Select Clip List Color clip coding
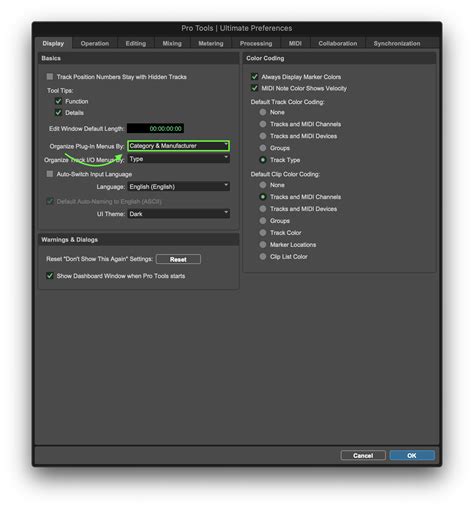Viewport: 474px width, 509px height. coord(263,256)
